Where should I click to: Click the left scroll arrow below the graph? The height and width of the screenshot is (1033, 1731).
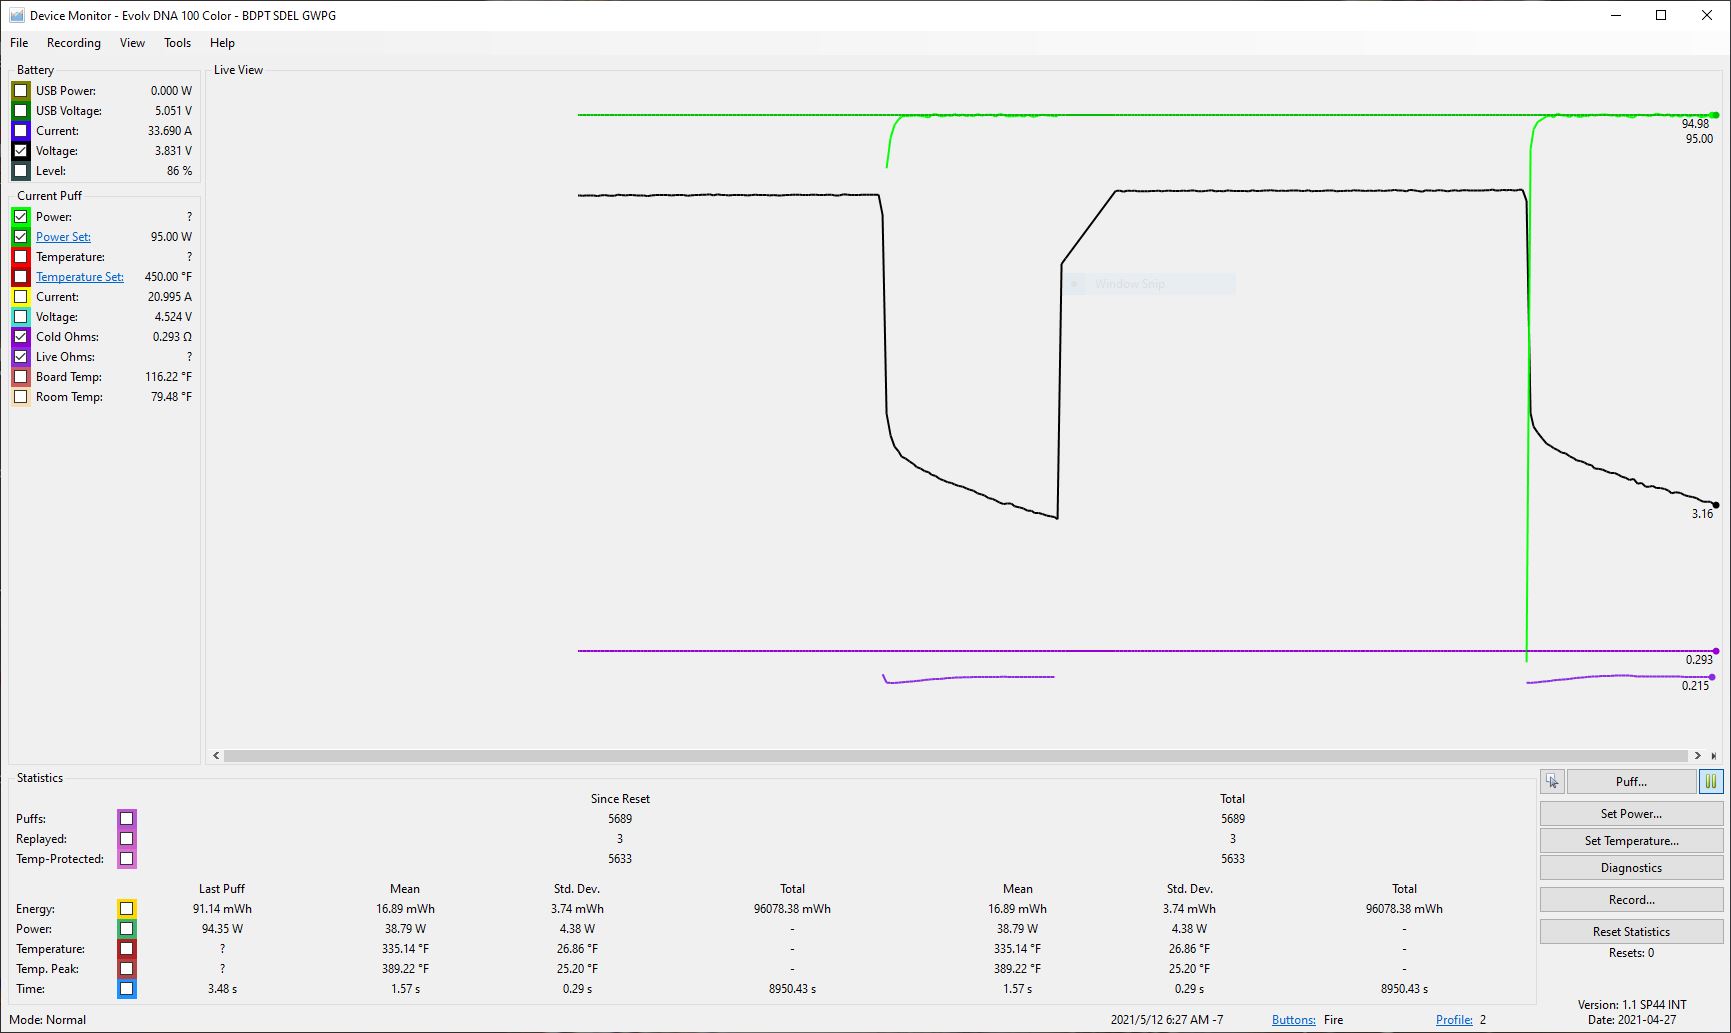click(x=216, y=756)
